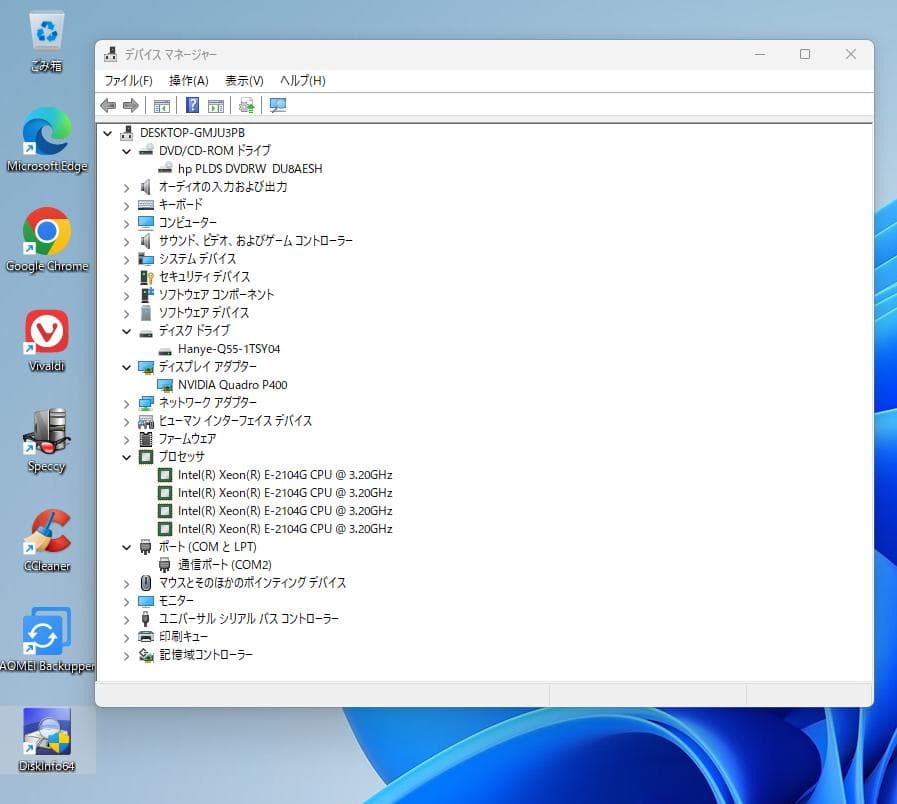Image resolution: width=897 pixels, height=804 pixels.
Task: Collapse the DVD/CD-ROM ドライブ category
Action: 126,150
